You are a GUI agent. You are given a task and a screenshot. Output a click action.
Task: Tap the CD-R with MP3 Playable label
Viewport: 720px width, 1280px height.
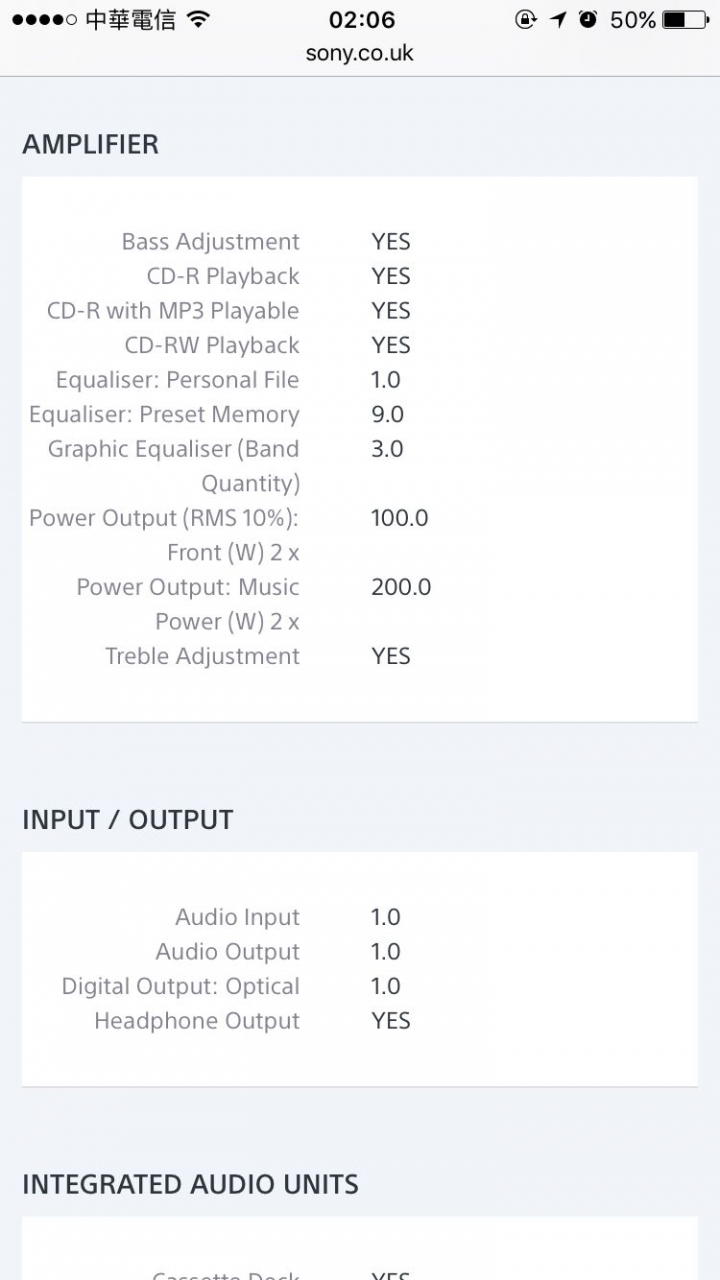pyautogui.click(x=173, y=311)
